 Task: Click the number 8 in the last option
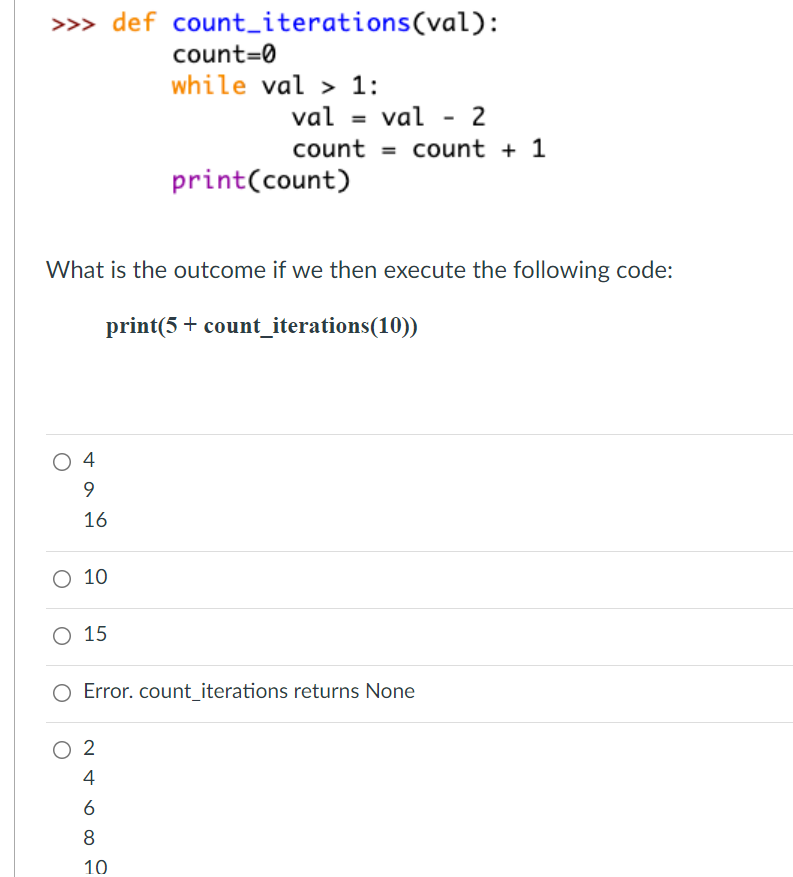pyautogui.click(x=89, y=837)
